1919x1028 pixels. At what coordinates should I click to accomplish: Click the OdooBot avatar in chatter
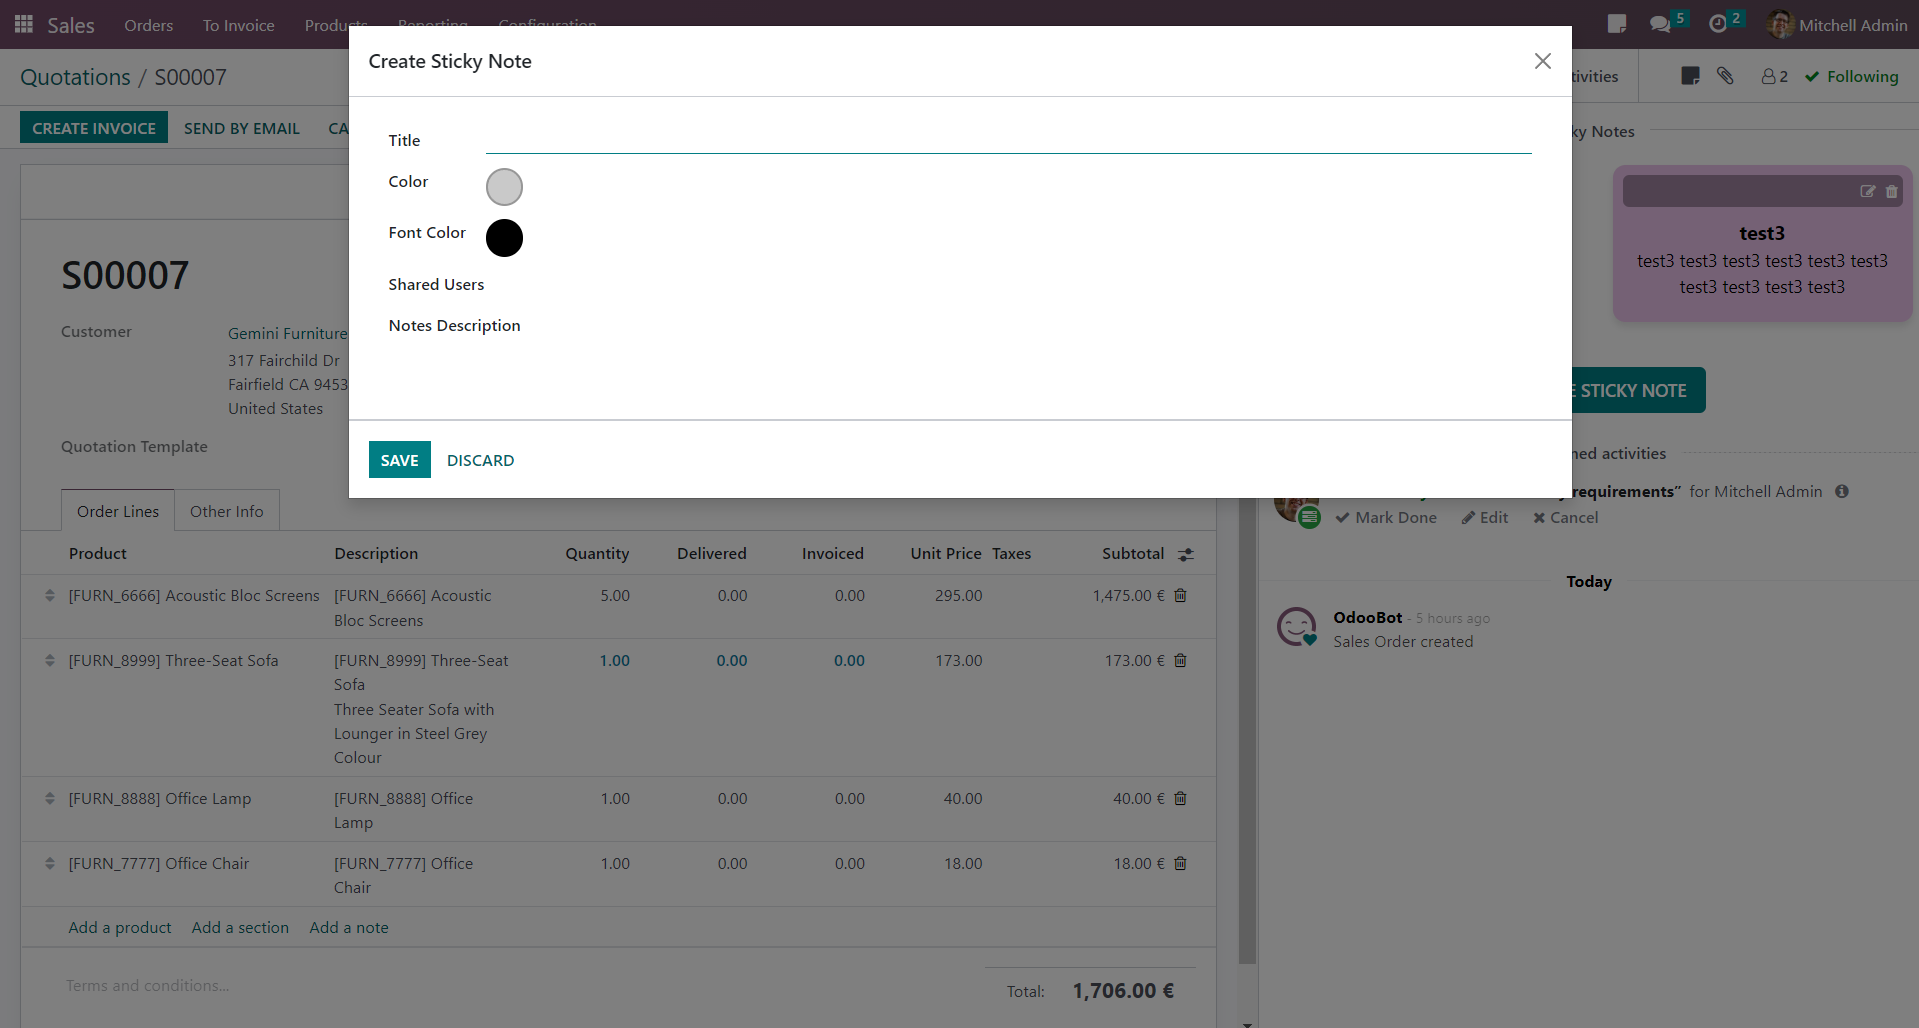(x=1297, y=627)
